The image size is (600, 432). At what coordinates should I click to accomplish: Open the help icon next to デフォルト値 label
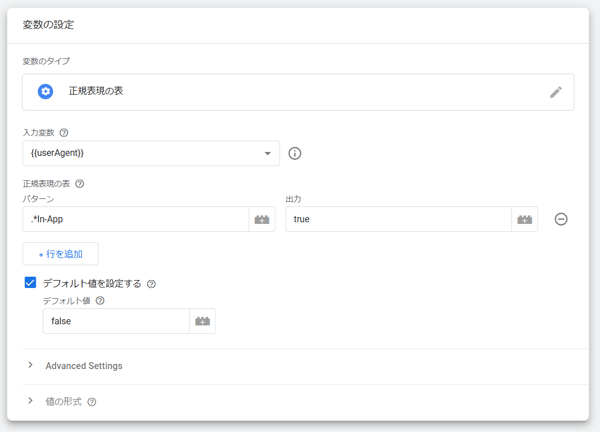(100, 301)
